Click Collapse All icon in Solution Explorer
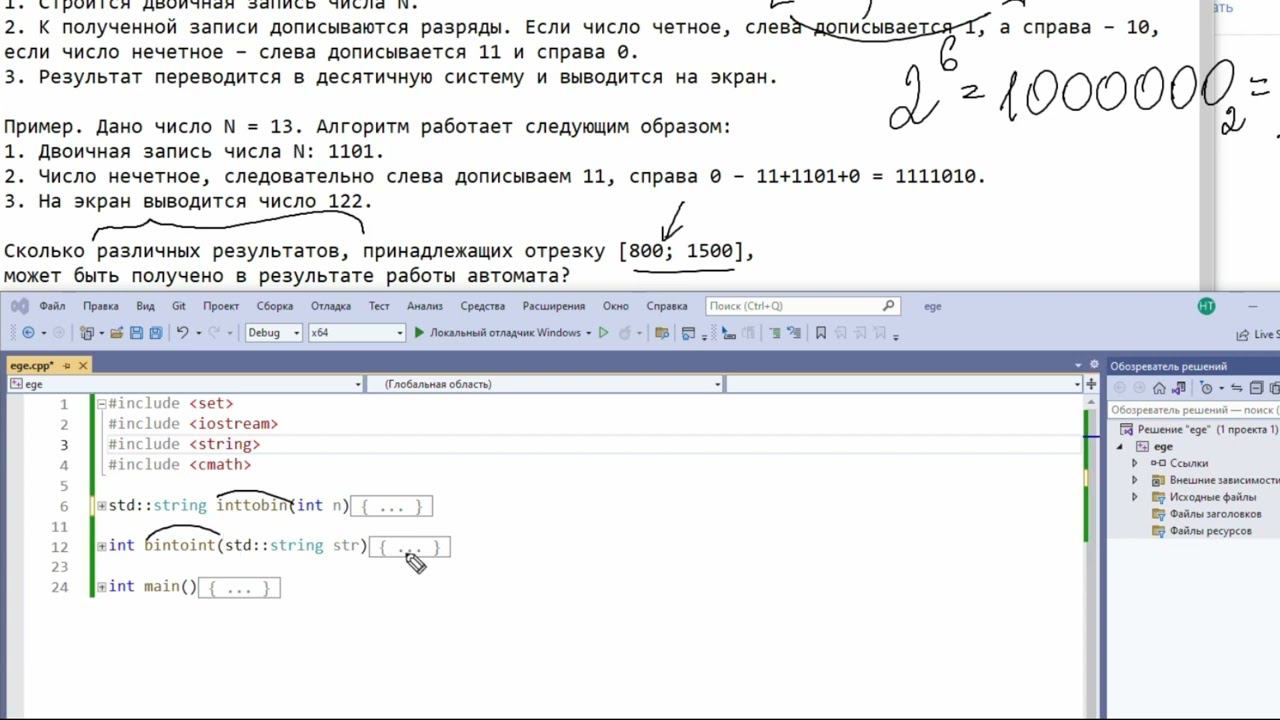The height and width of the screenshot is (720, 1280). point(1256,388)
